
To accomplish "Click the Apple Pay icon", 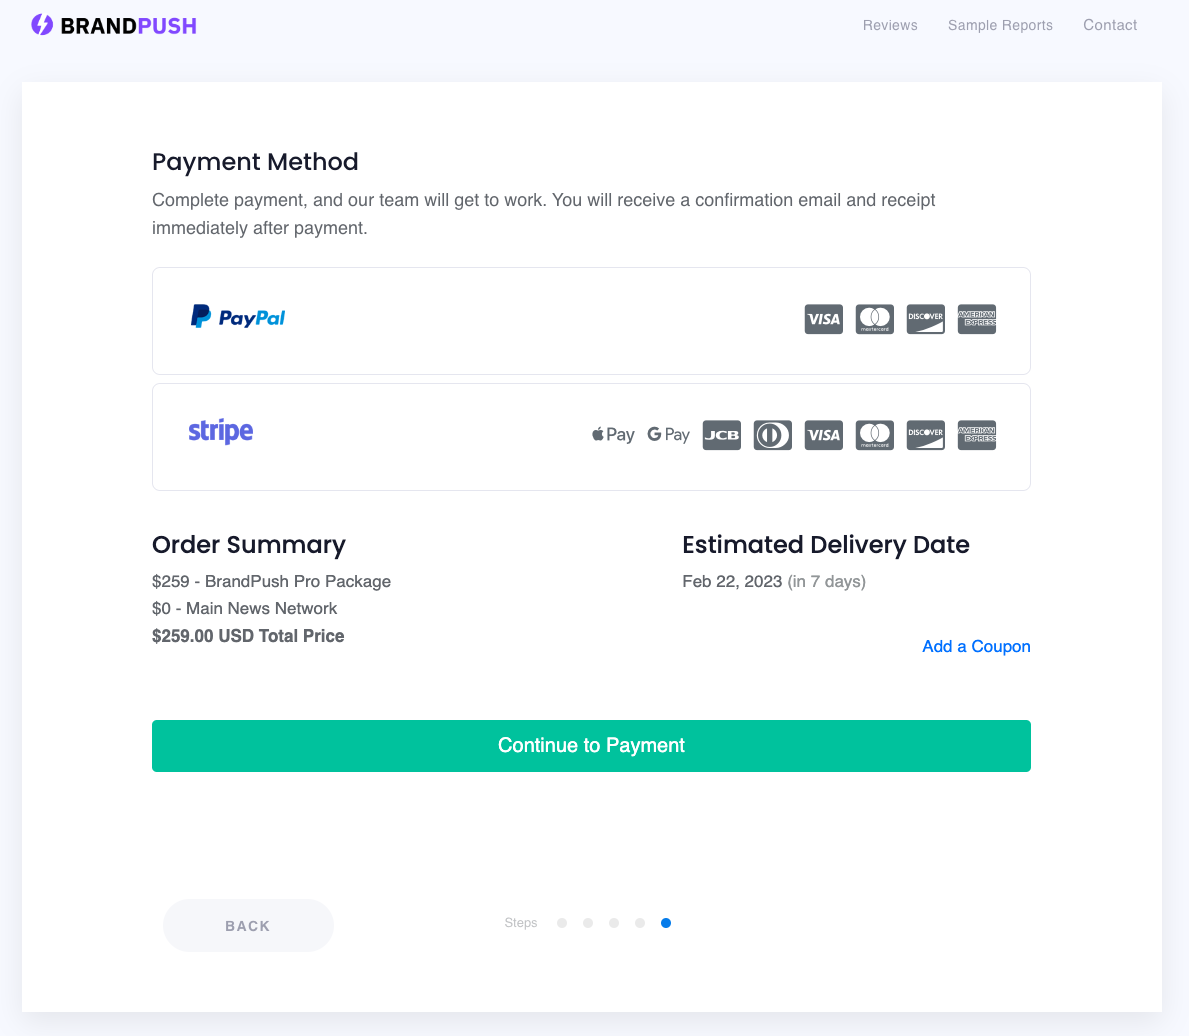I will click(x=613, y=435).
